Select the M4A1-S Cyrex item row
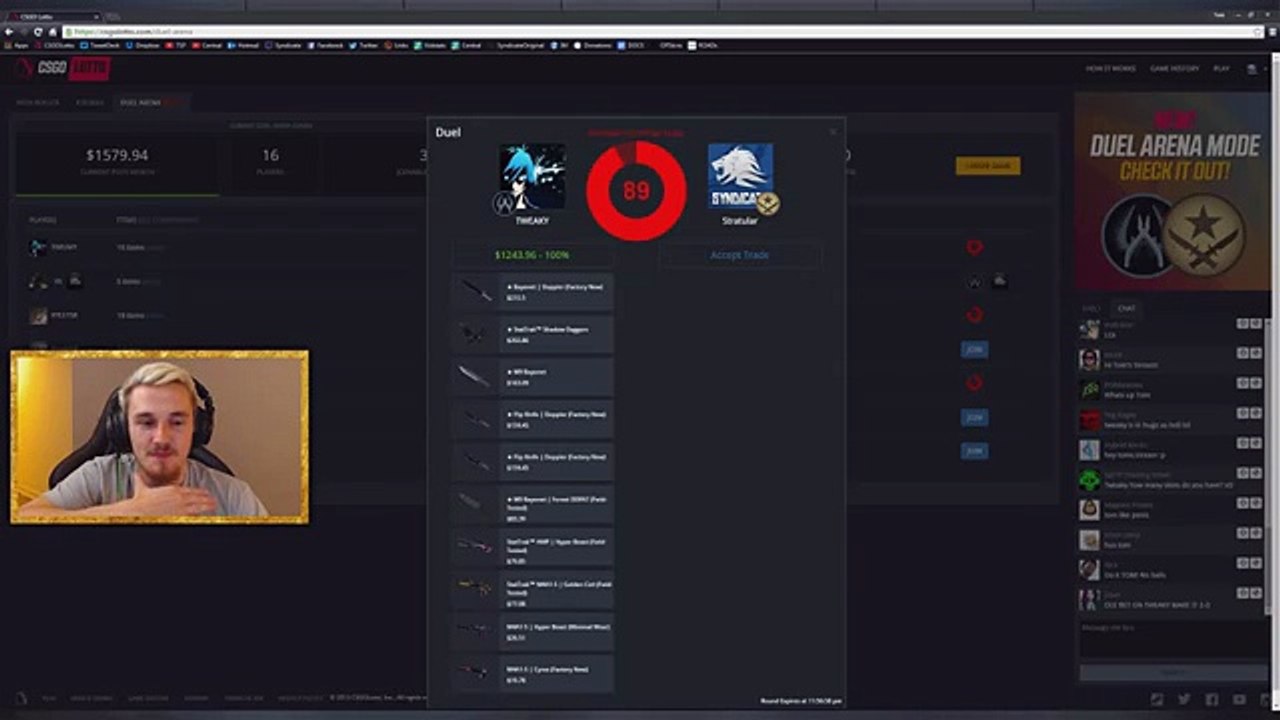Screen dimensions: 1280x720 pos(532,674)
